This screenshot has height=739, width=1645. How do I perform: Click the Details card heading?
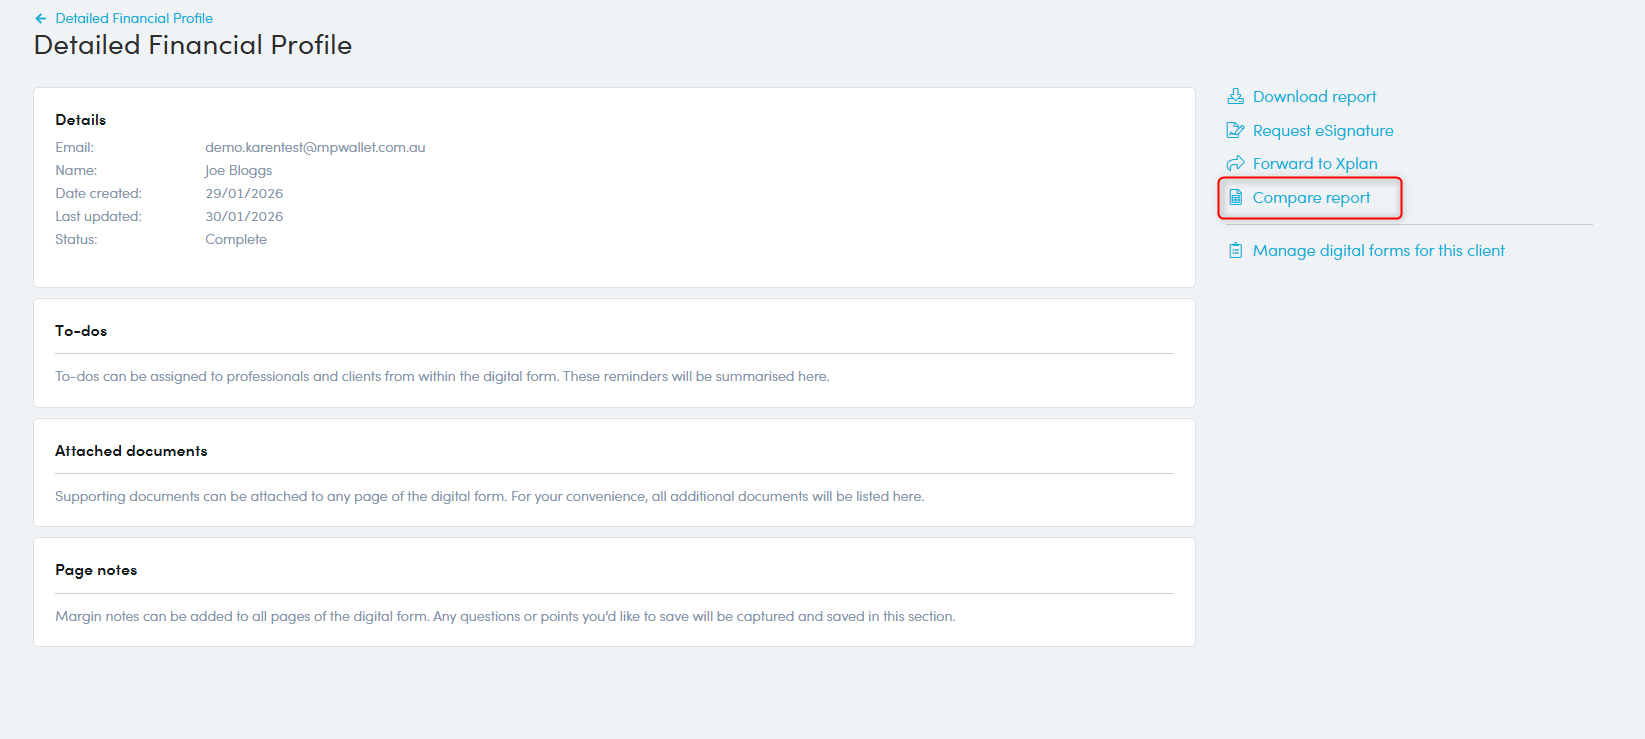[80, 120]
